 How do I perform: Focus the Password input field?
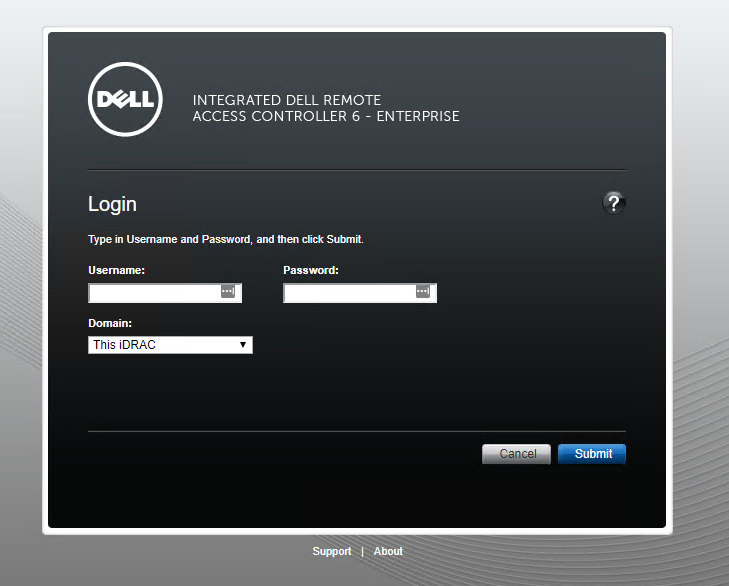360,293
